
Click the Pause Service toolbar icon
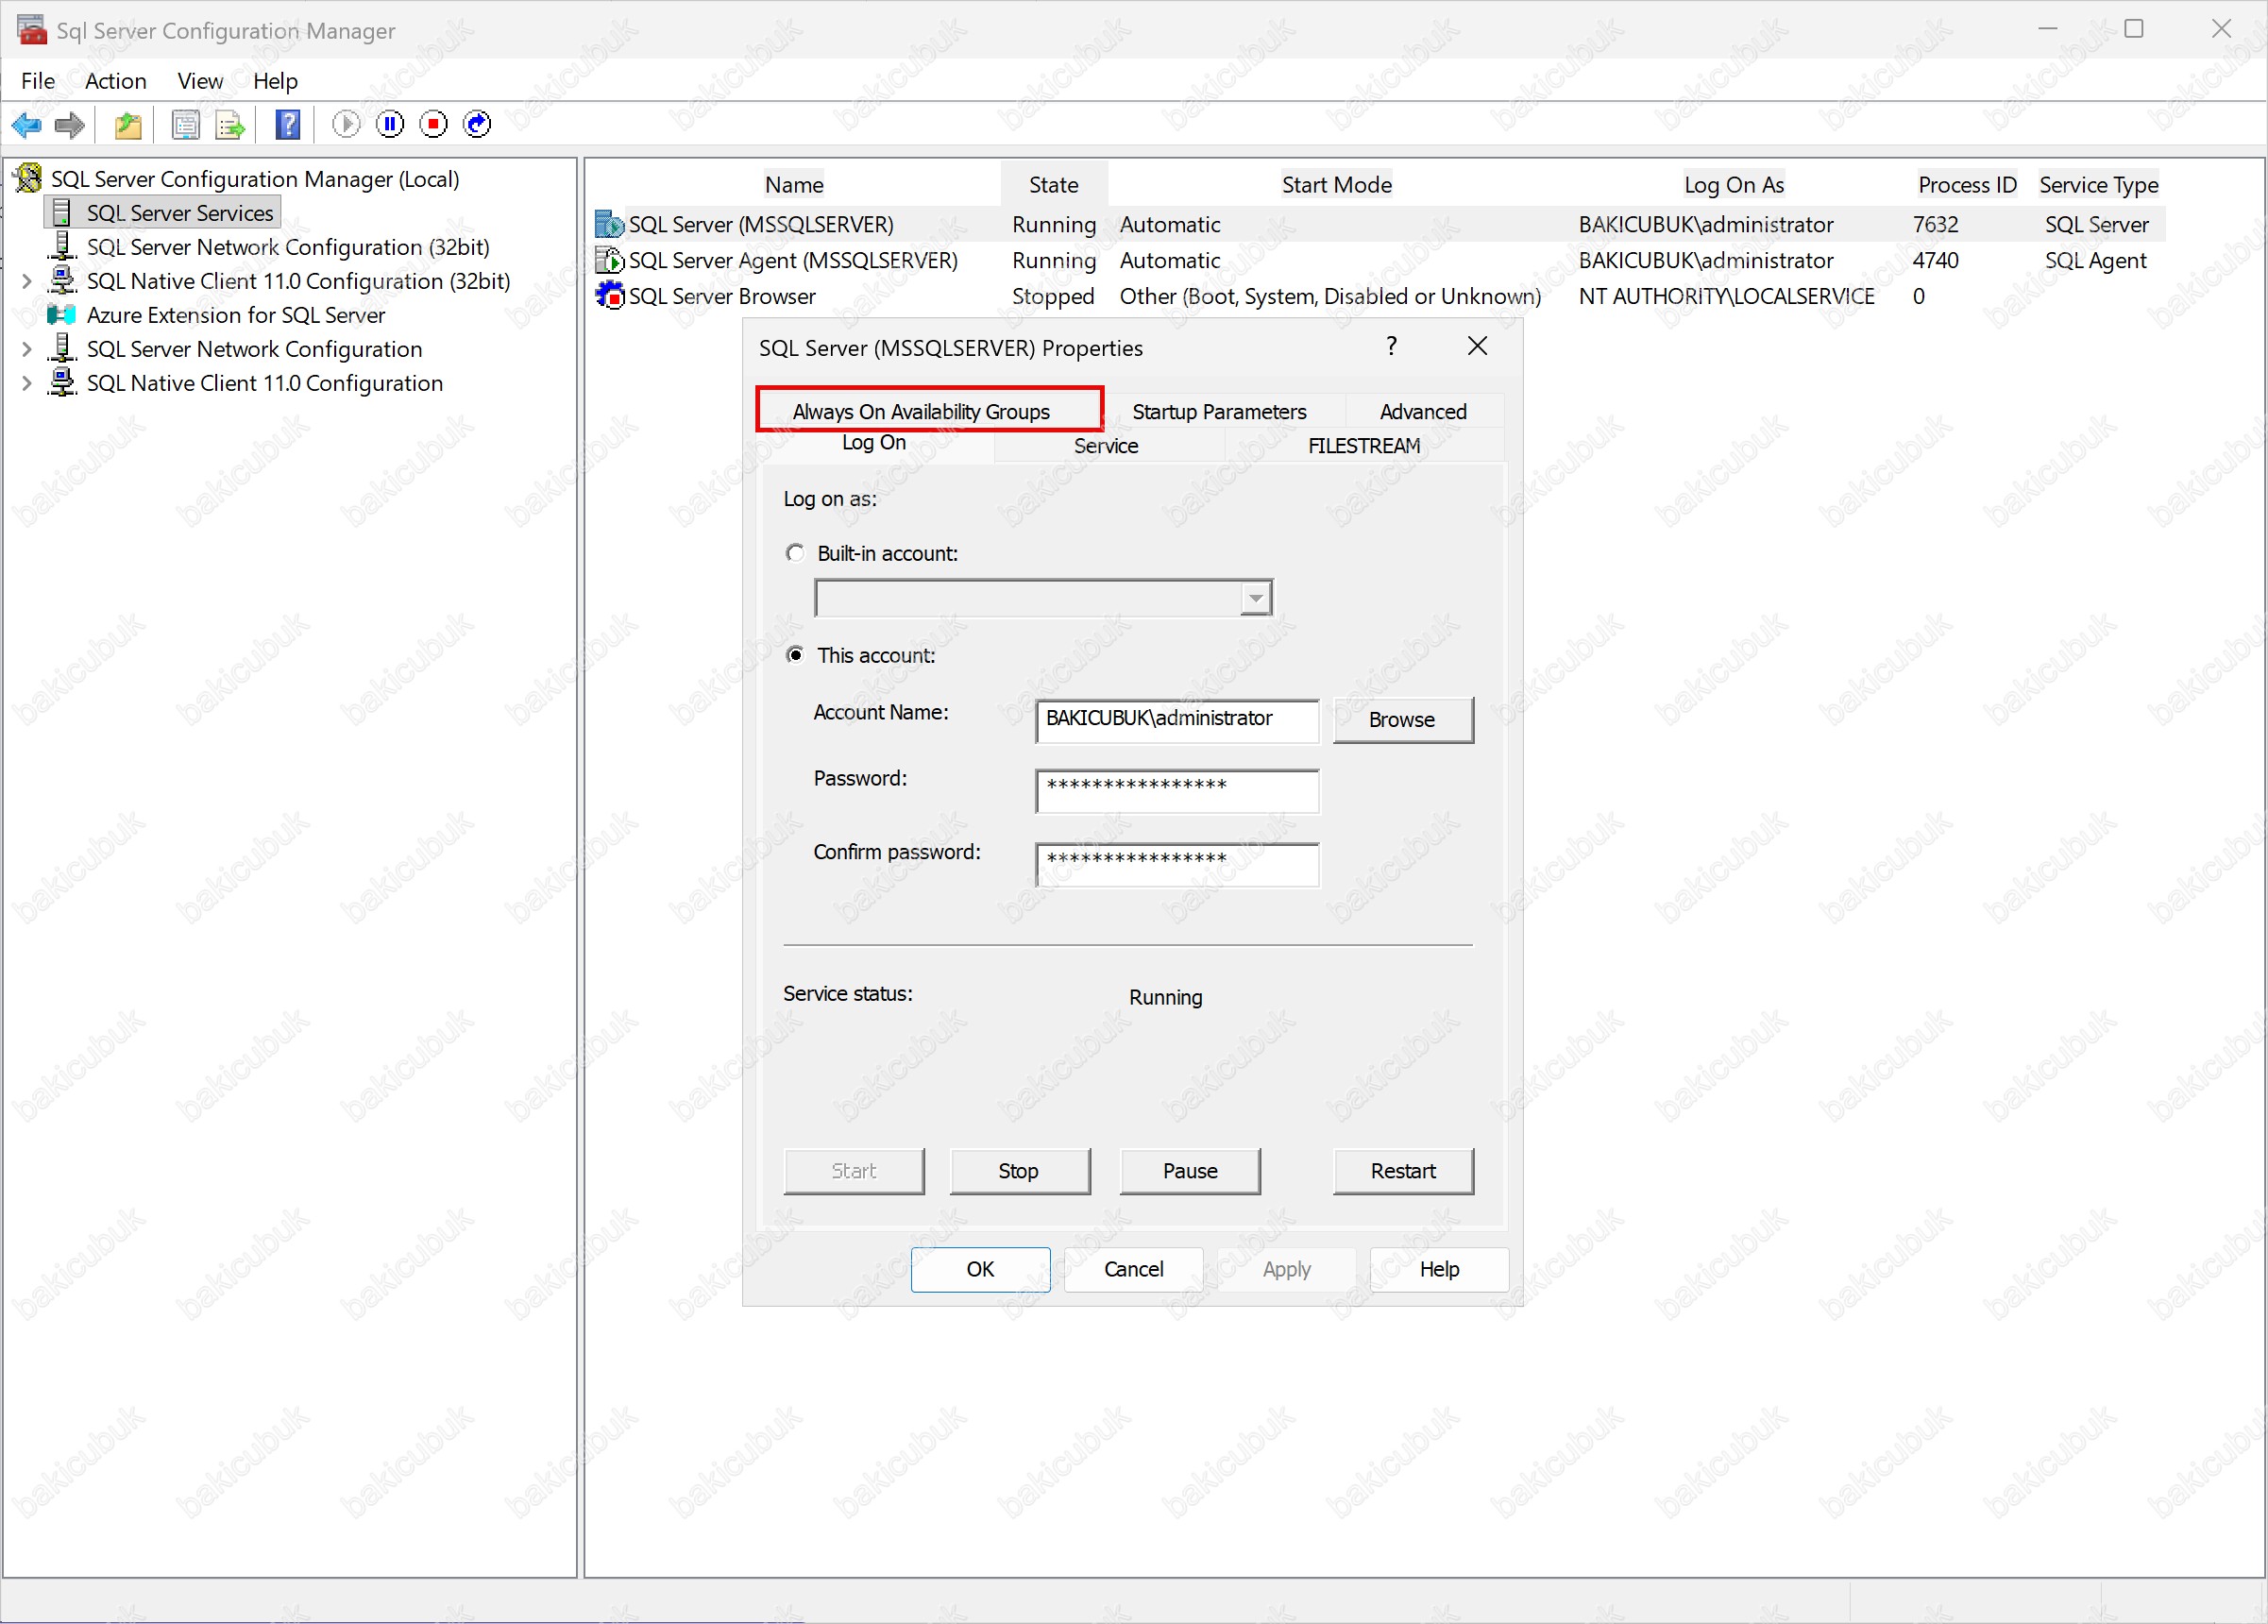[x=390, y=124]
